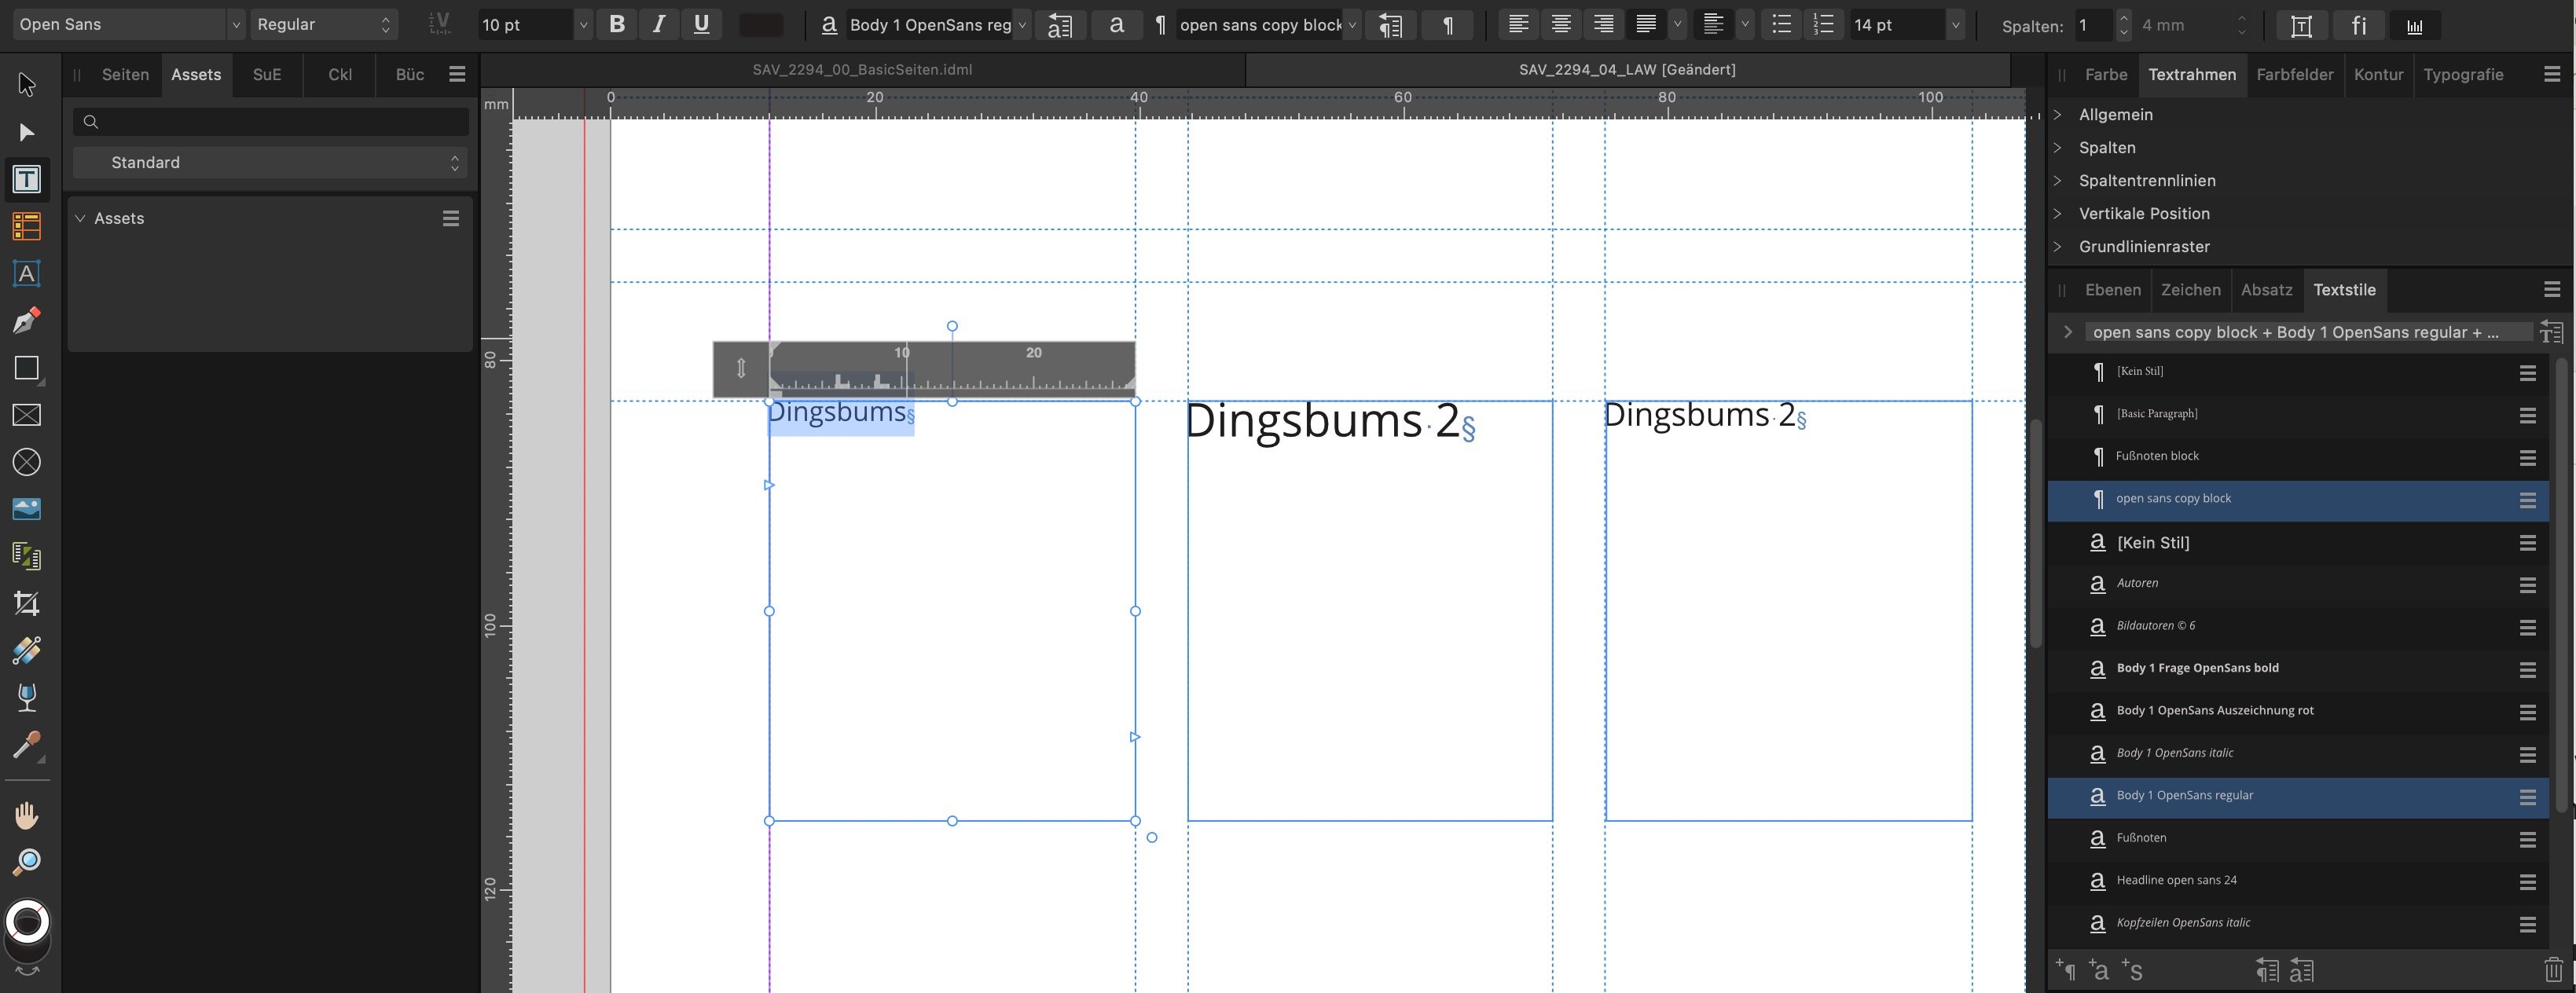Select the Fußnoten block paragraph style
2576x993 pixels.
(x=2296, y=456)
